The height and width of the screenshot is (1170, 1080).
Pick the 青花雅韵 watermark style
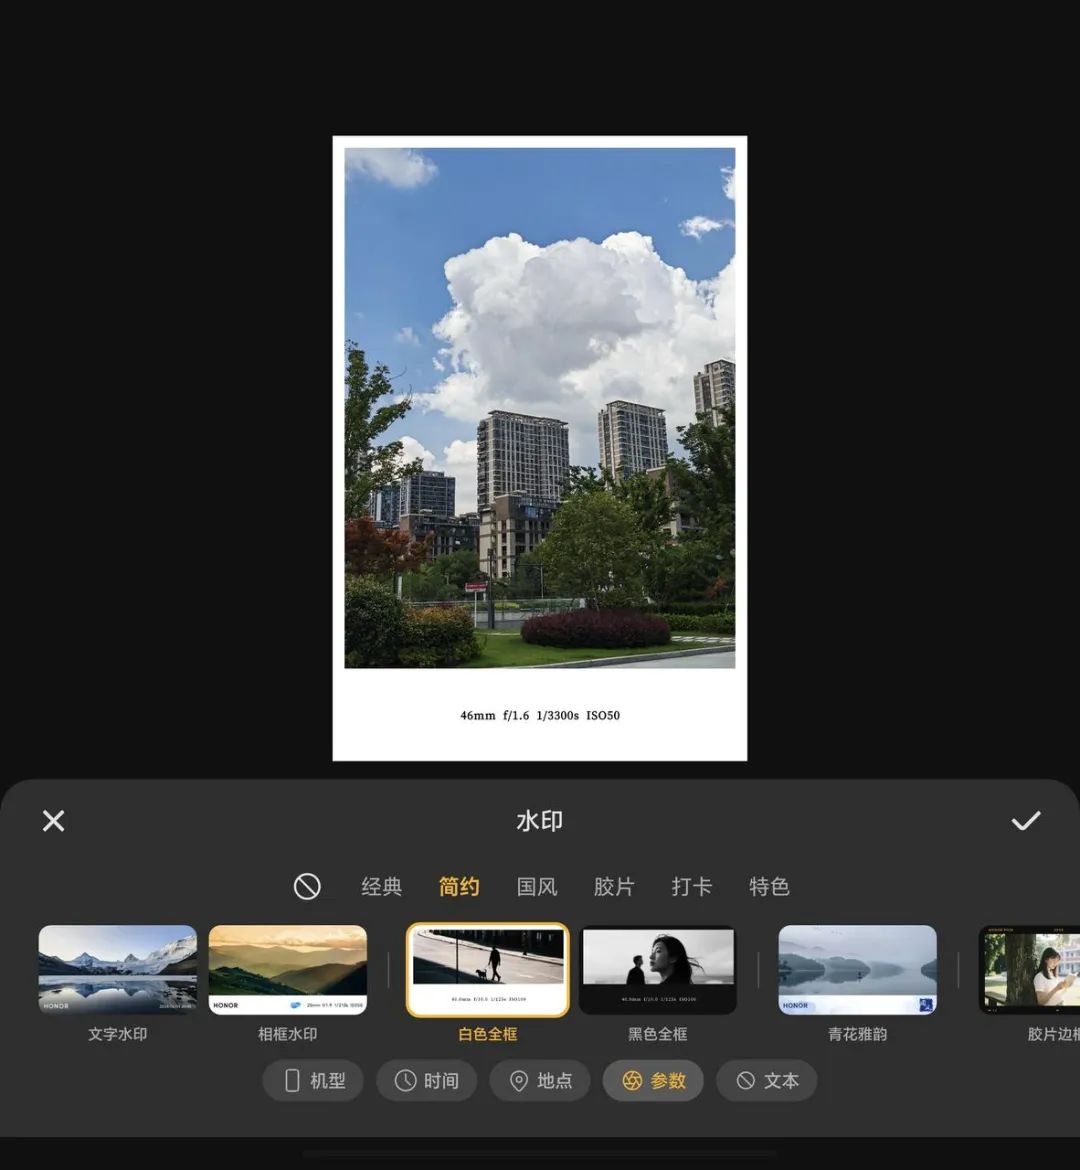coord(858,970)
